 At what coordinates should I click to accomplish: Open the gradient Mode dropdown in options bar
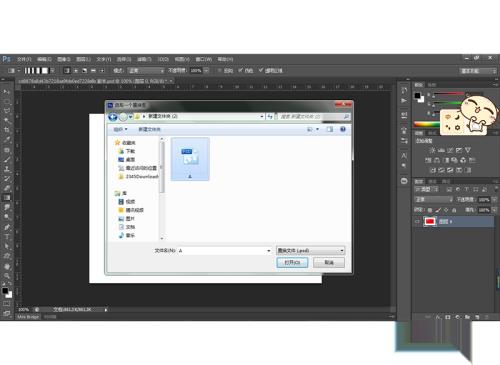(146, 71)
